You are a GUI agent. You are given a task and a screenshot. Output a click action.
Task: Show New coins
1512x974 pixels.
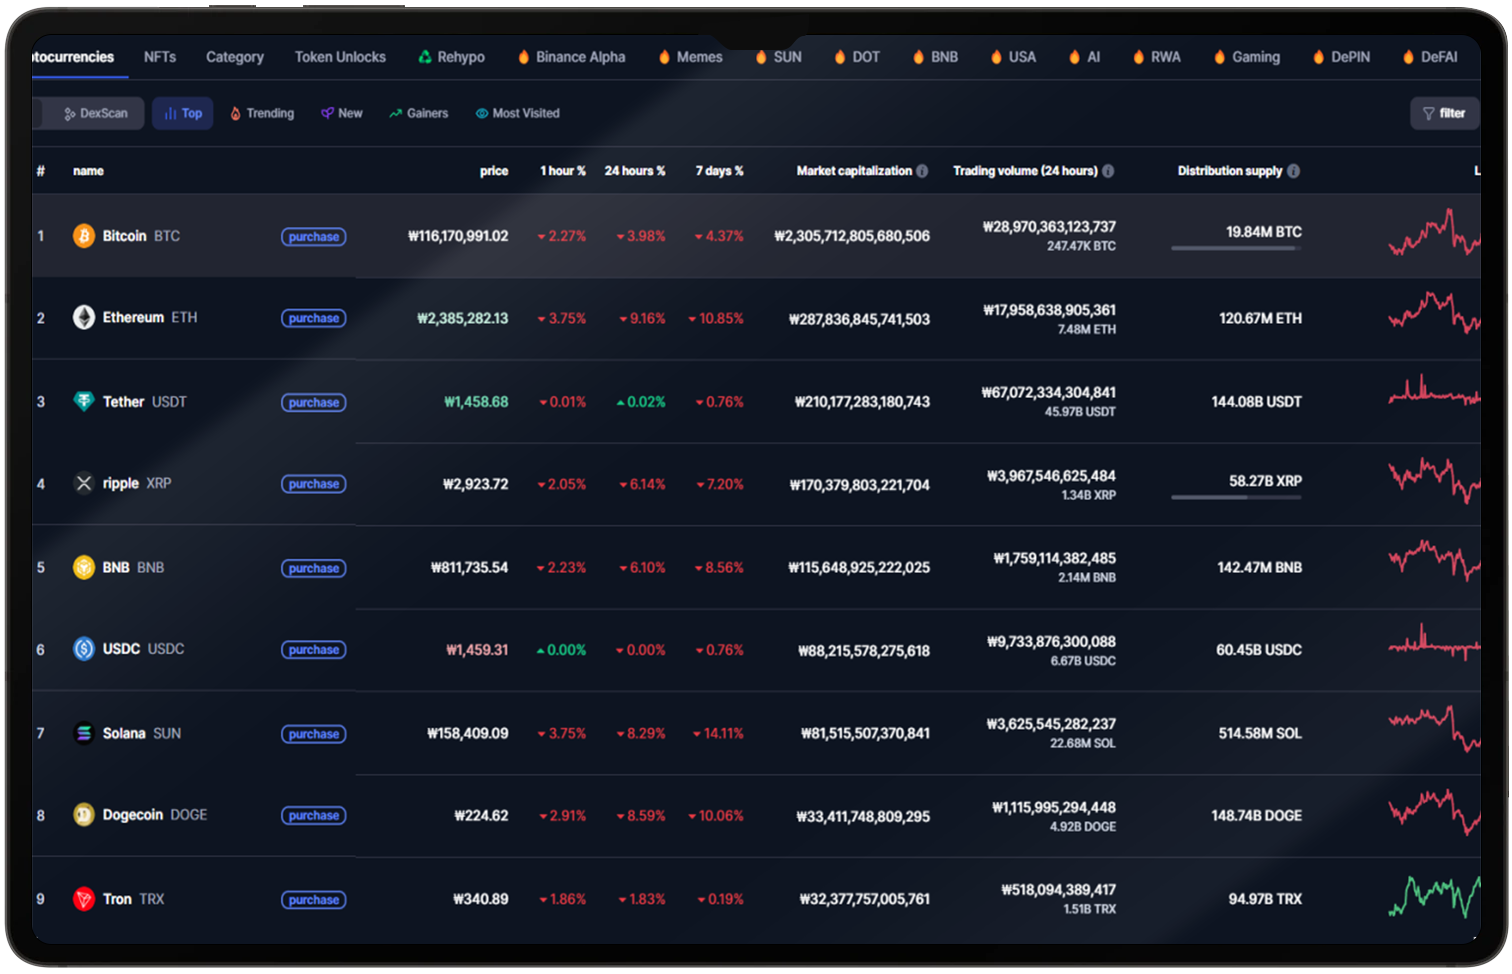[342, 113]
